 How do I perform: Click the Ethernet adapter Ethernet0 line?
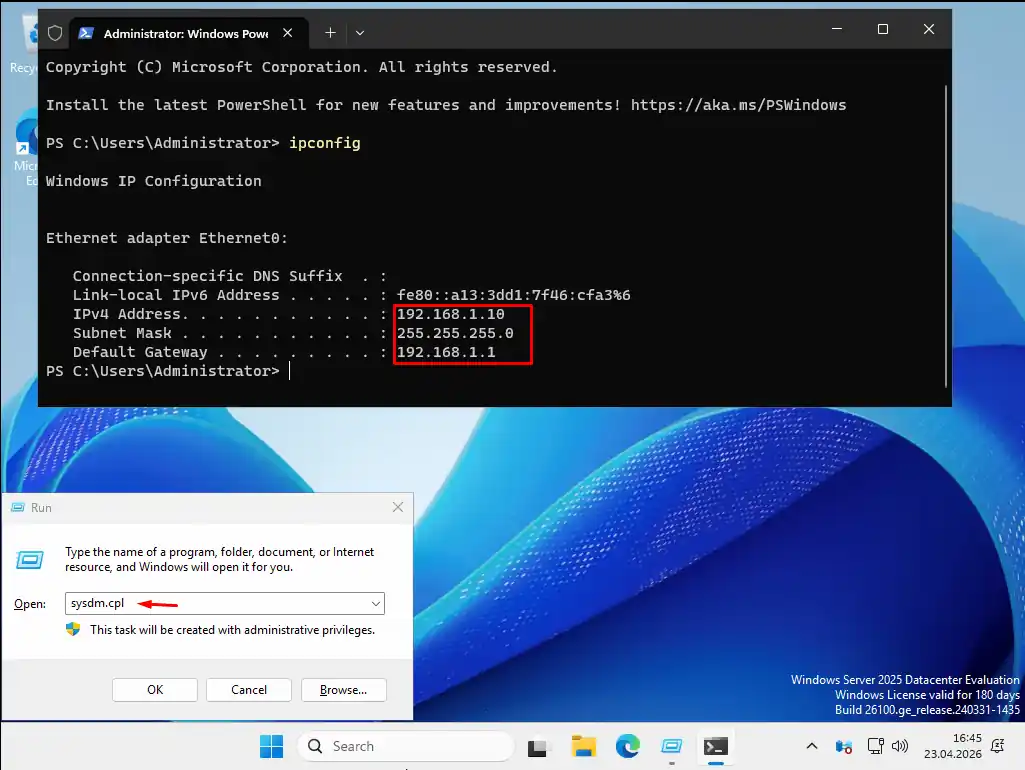[167, 238]
